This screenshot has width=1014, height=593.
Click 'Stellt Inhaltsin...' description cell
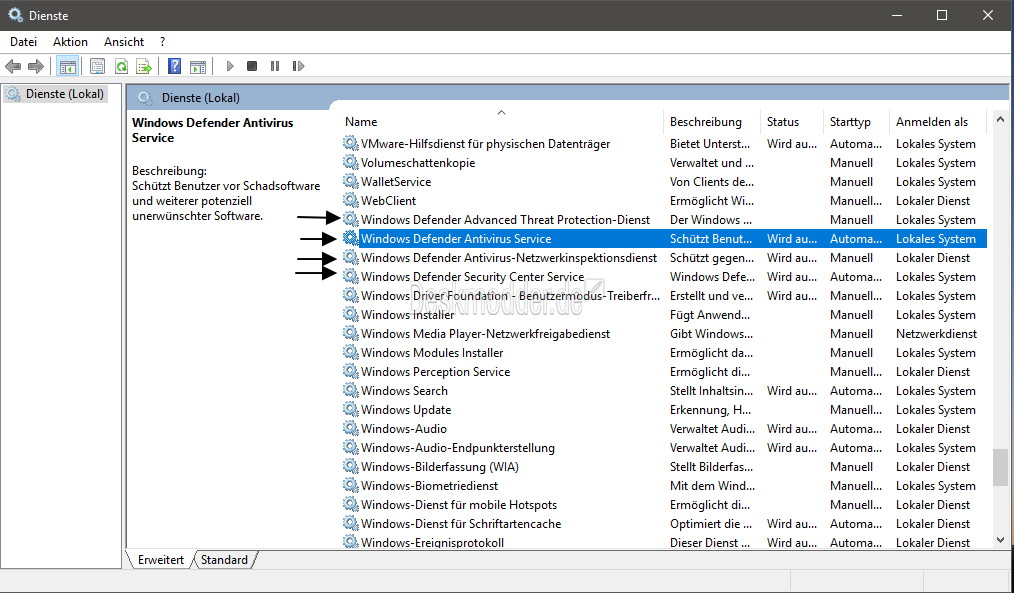[x=711, y=391]
